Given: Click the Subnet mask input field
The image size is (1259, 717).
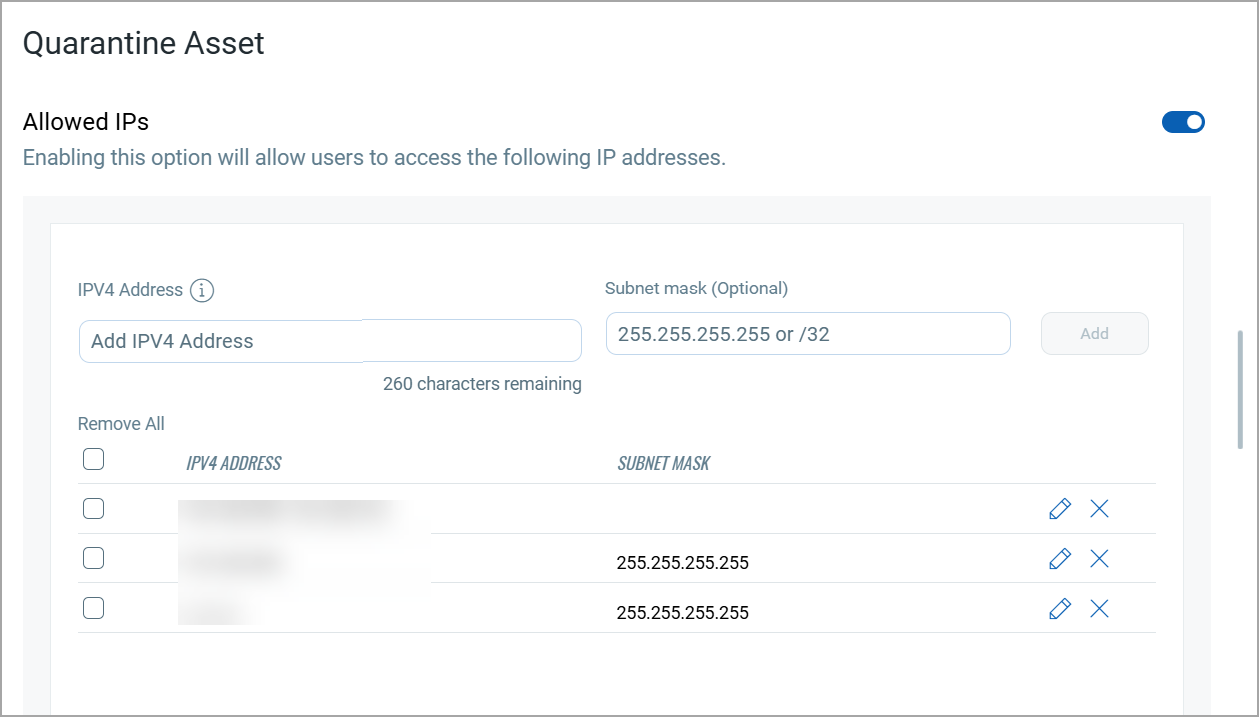Looking at the screenshot, I should point(808,334).
